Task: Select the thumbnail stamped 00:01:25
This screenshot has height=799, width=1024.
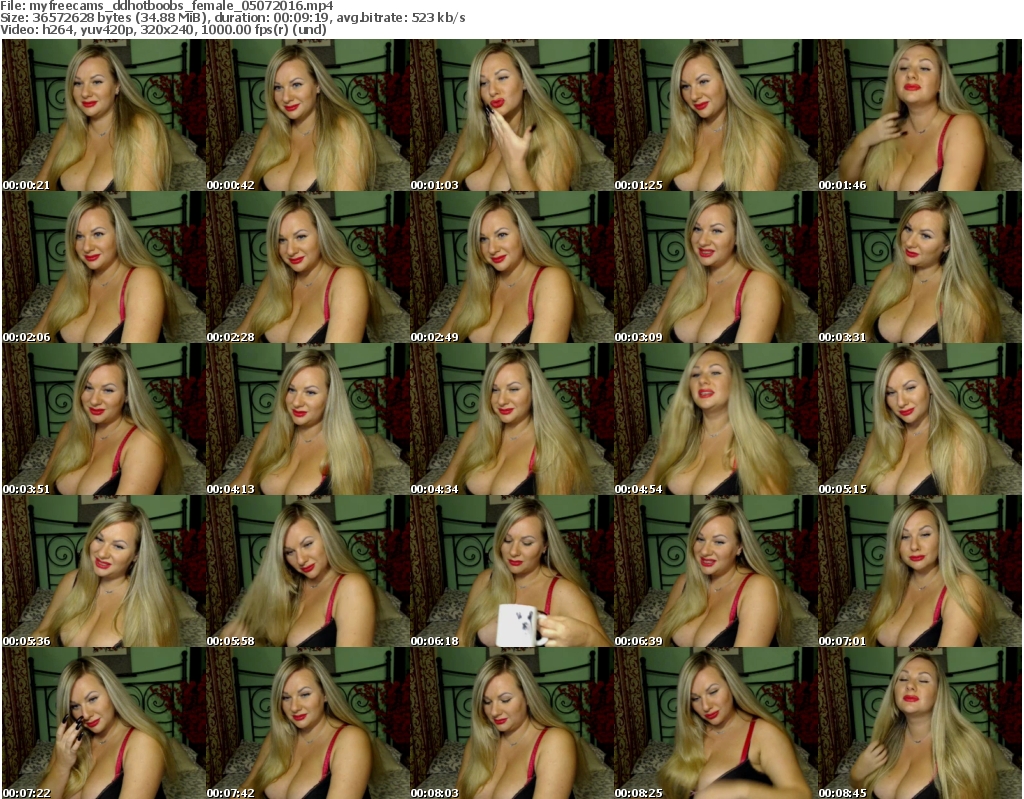Action: tap(715, 115)
